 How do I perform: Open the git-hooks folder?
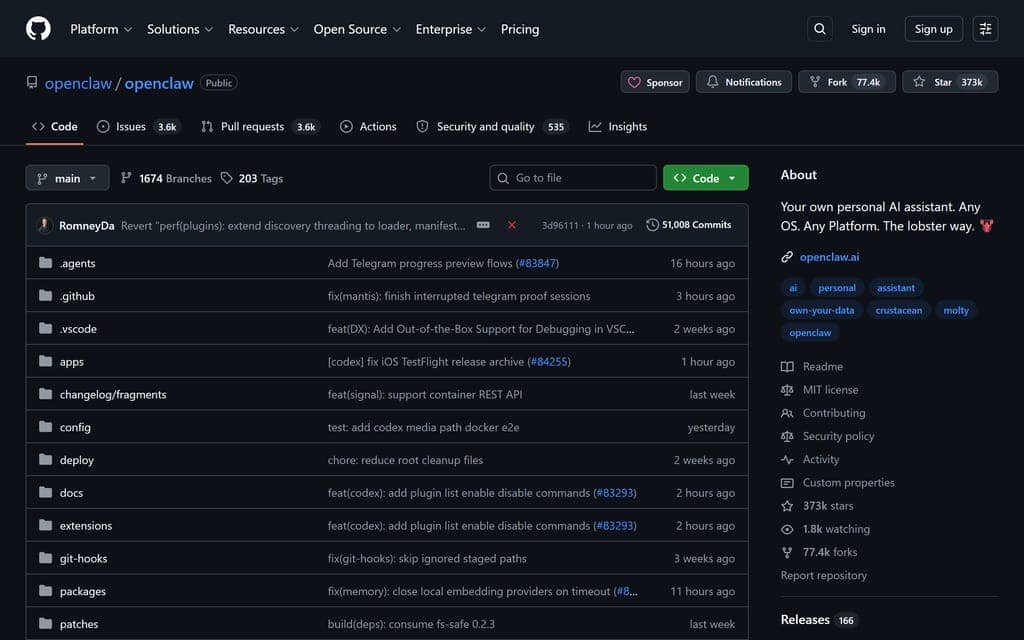[83, 558]
